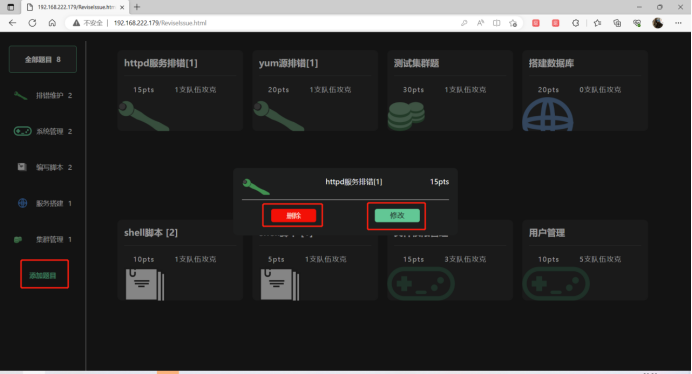Screen dimensions: 692x374
Task: Open Browser essentials heart icon
Action: (x=637, y=23)
